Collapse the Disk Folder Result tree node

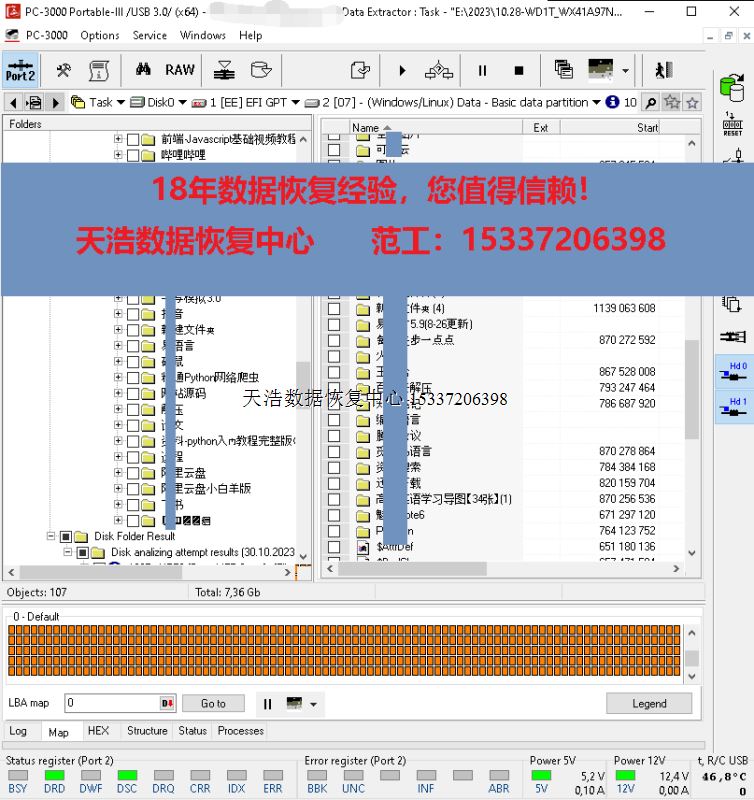(x=50, y=536)
